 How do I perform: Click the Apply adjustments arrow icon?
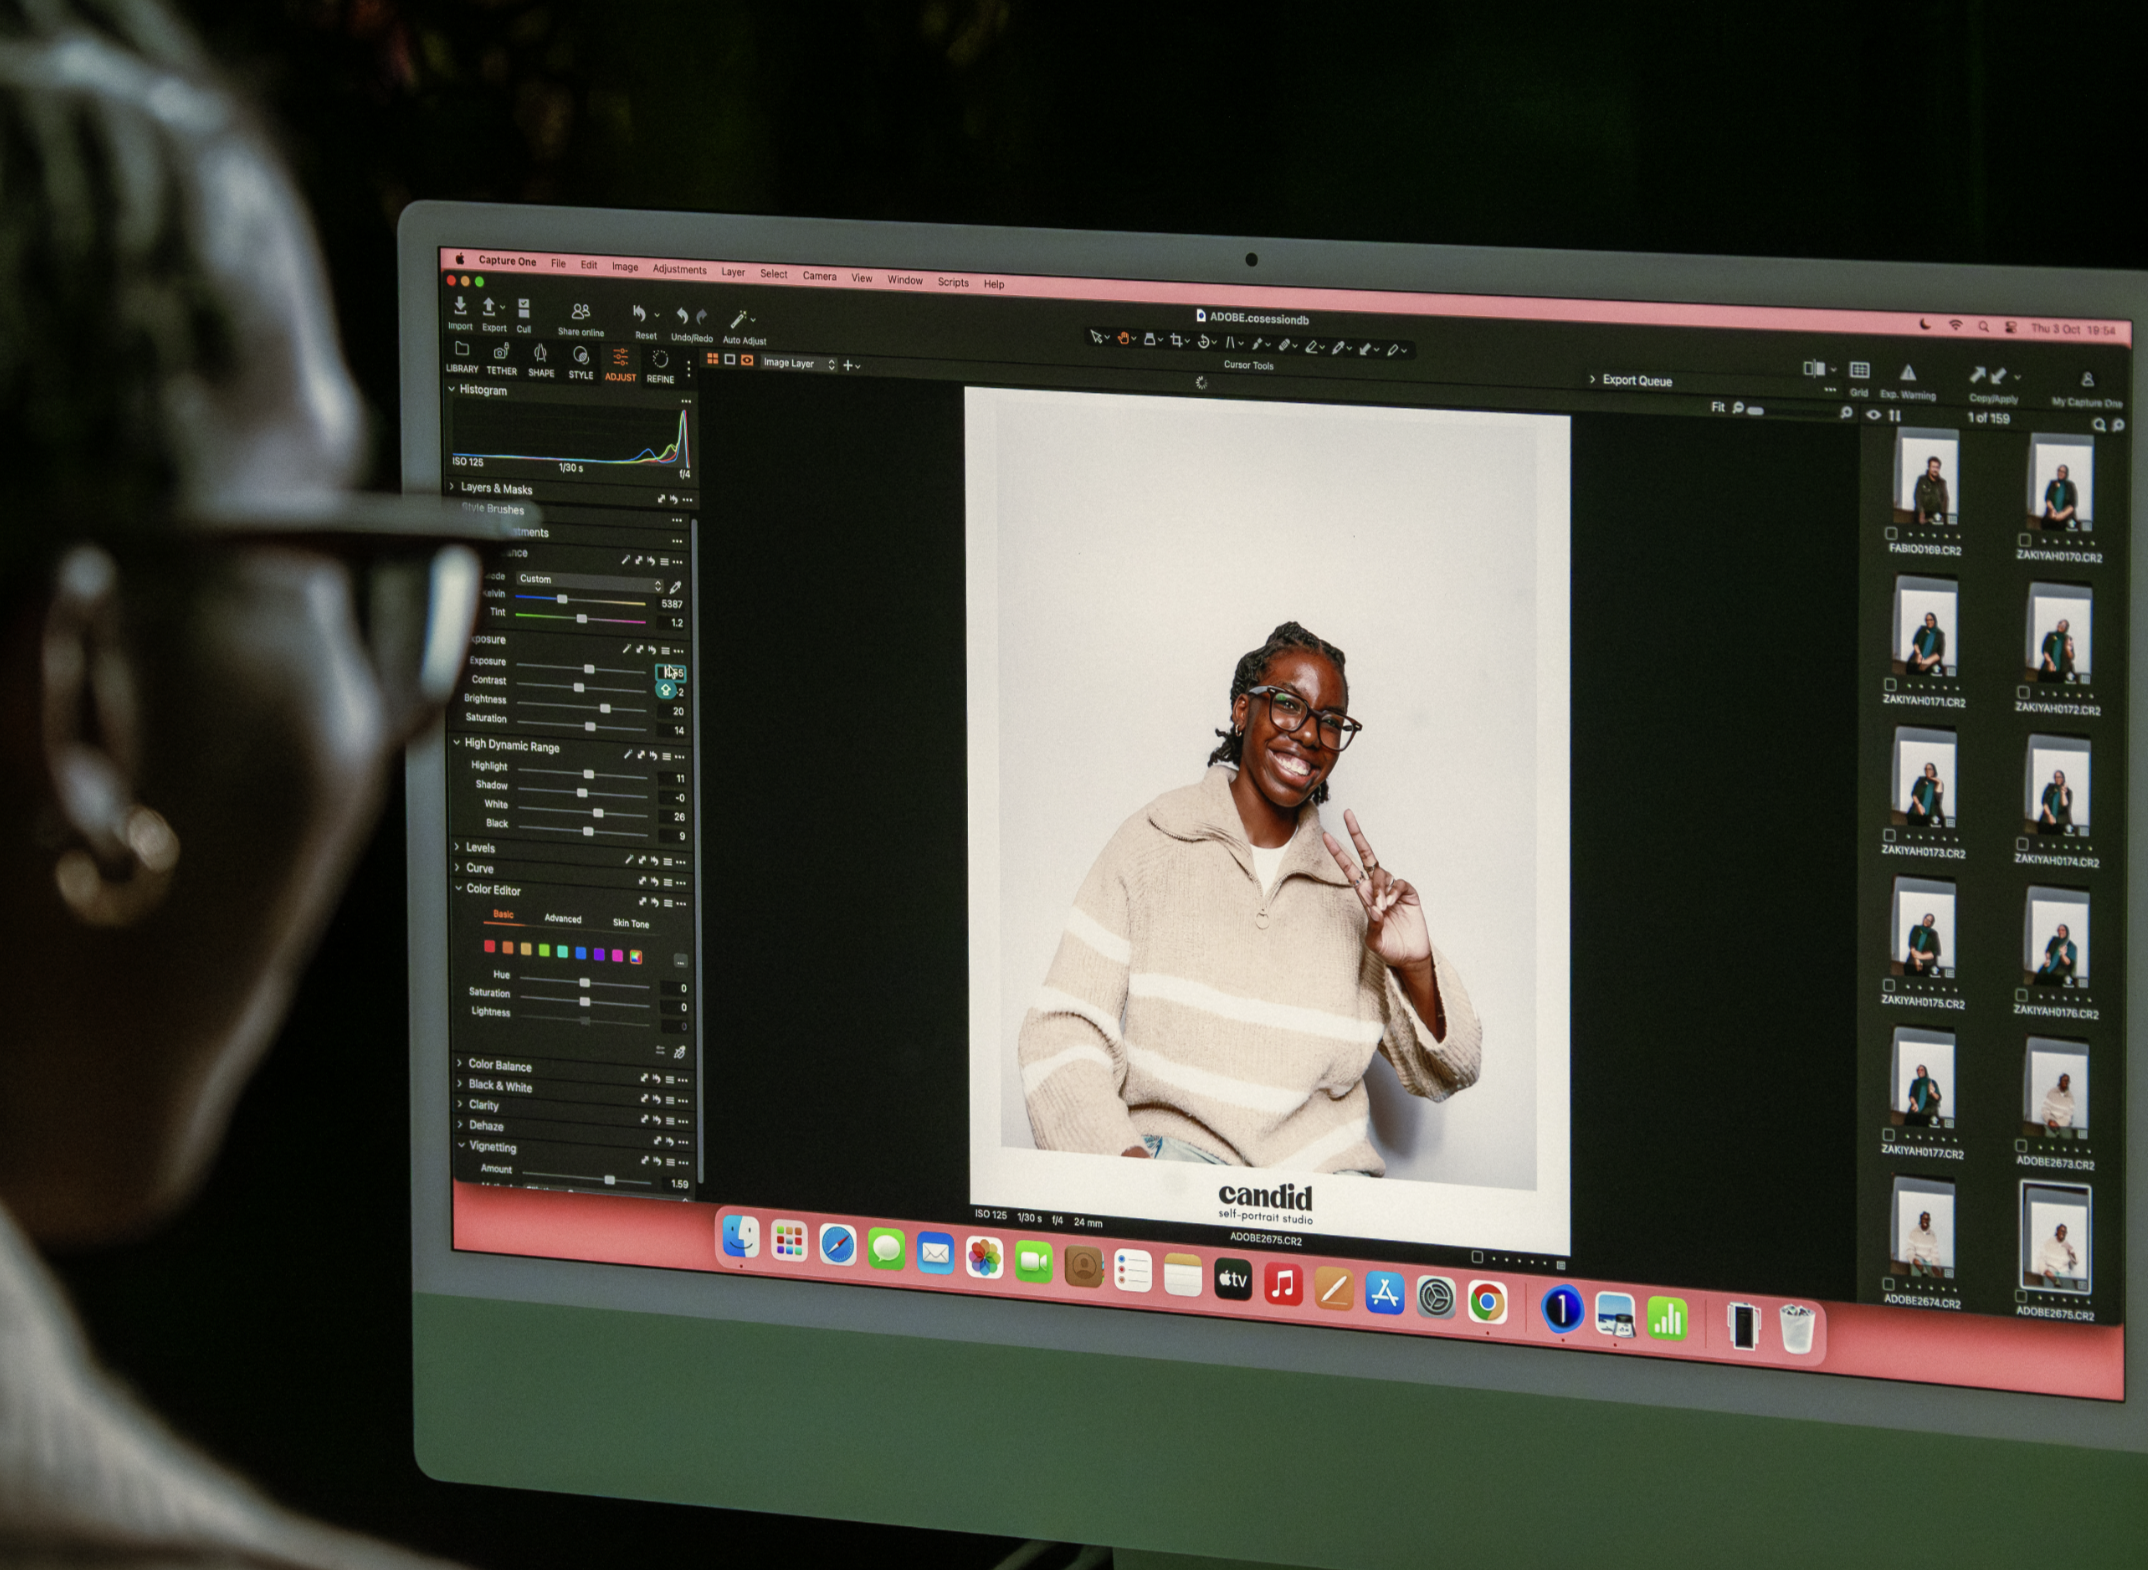[x=1998, y=376]
